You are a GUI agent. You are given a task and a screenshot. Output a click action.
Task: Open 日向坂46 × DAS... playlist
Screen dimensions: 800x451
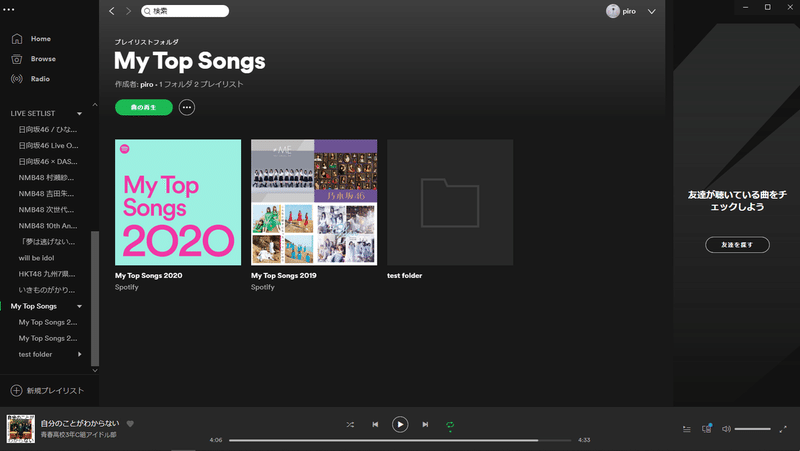click(48, 162)
